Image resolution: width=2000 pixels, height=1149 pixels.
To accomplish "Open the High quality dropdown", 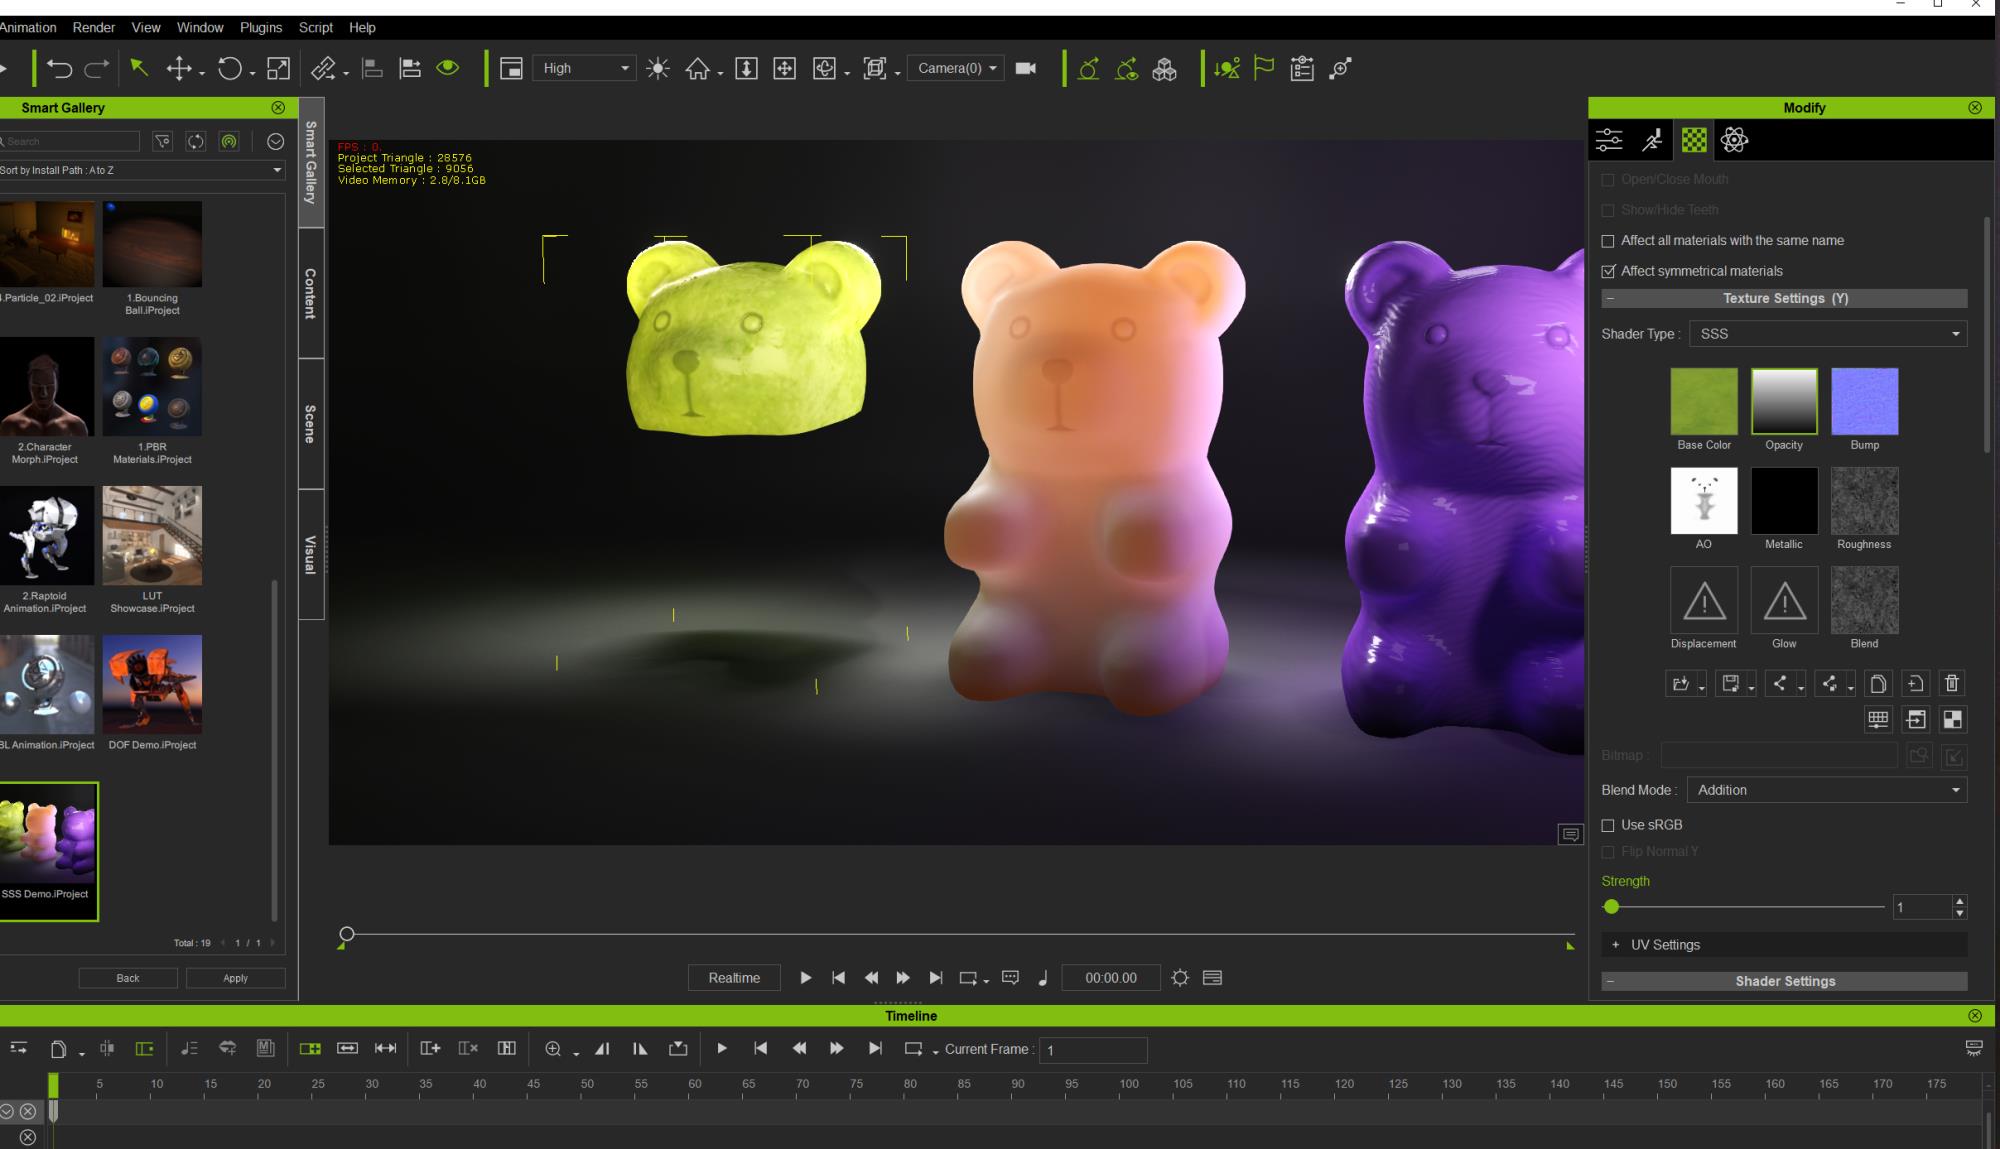I will [583, 68].
